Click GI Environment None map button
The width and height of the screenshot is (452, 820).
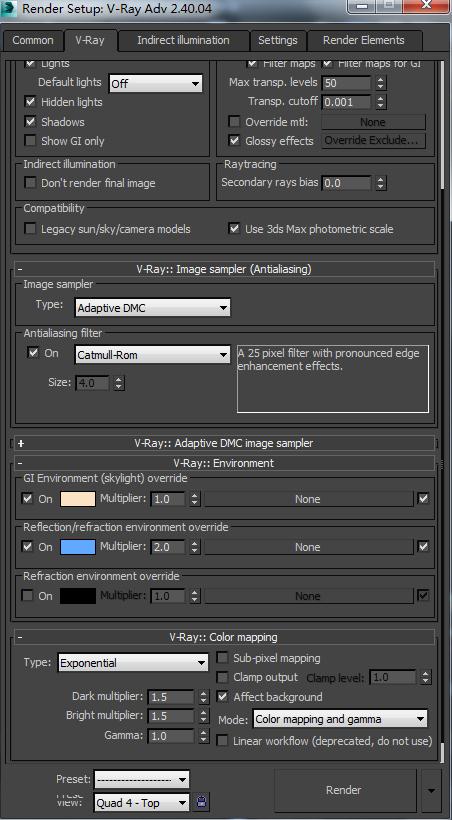click(308, 499)
